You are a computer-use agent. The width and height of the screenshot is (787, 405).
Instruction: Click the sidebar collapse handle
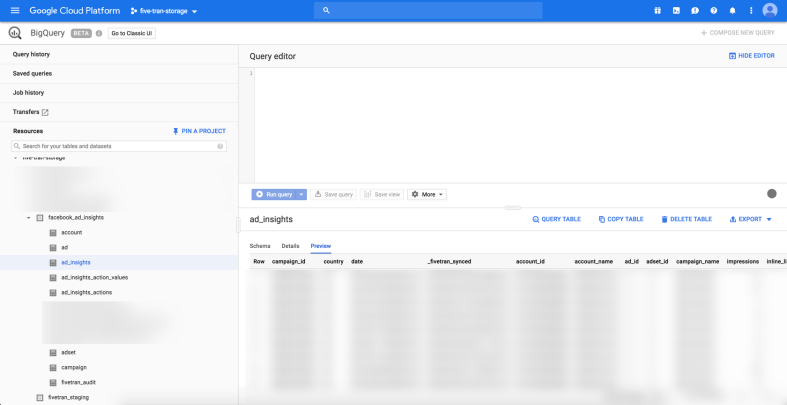[x=238, y=225]
